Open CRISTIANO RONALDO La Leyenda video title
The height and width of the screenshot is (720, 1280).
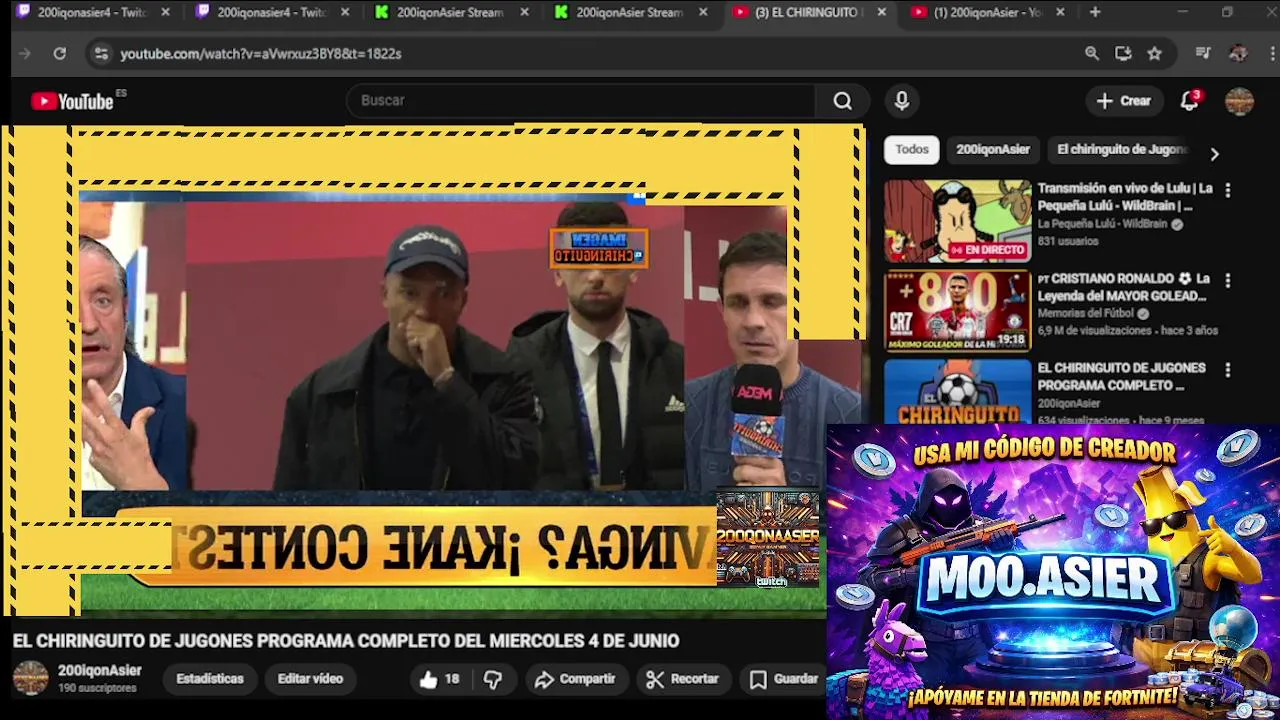(x=1122, y=287)
